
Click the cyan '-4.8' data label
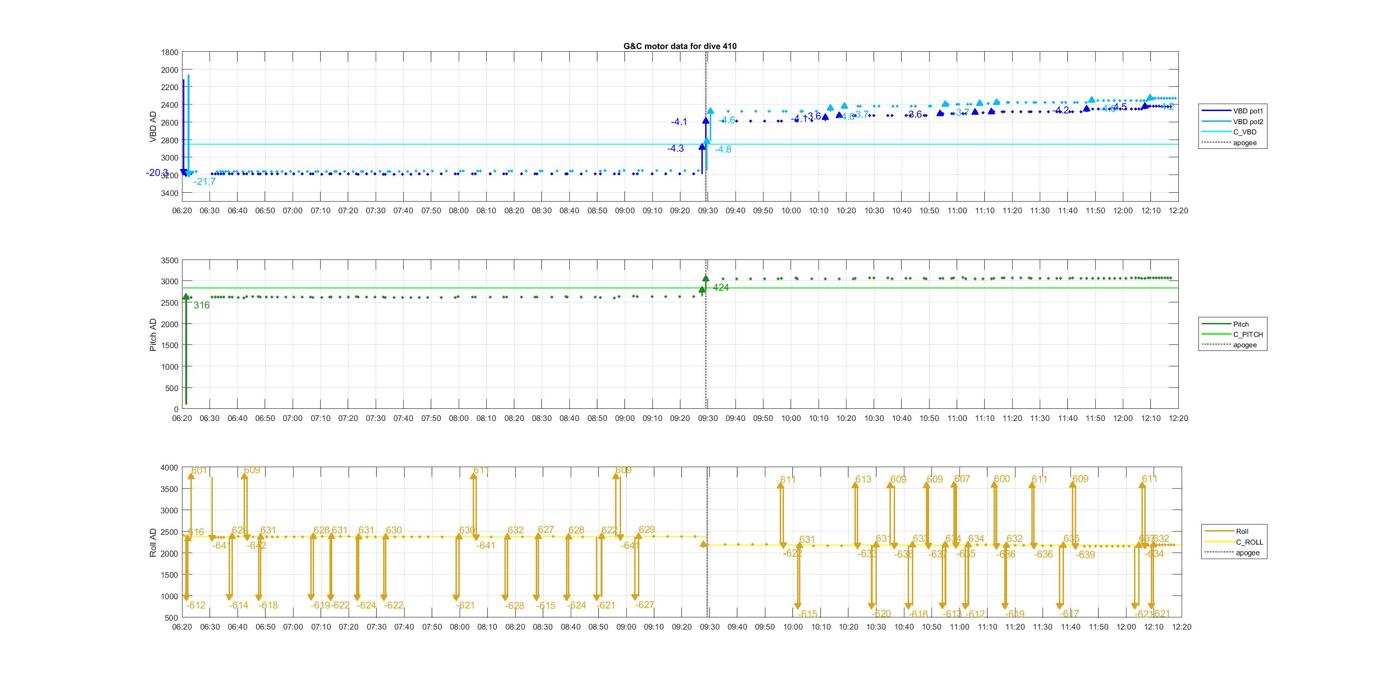(723, 150)
